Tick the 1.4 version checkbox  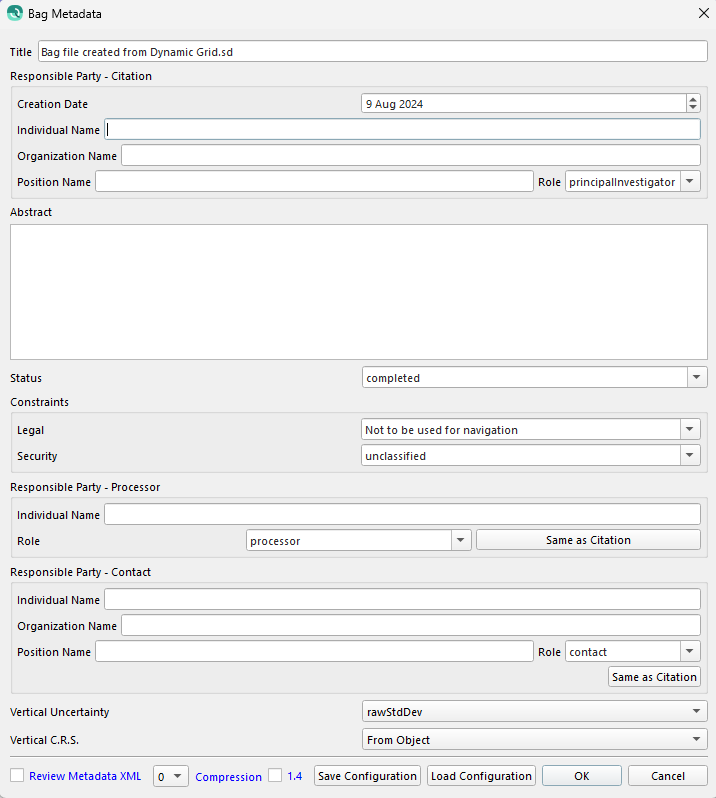(x=275, y=775)
